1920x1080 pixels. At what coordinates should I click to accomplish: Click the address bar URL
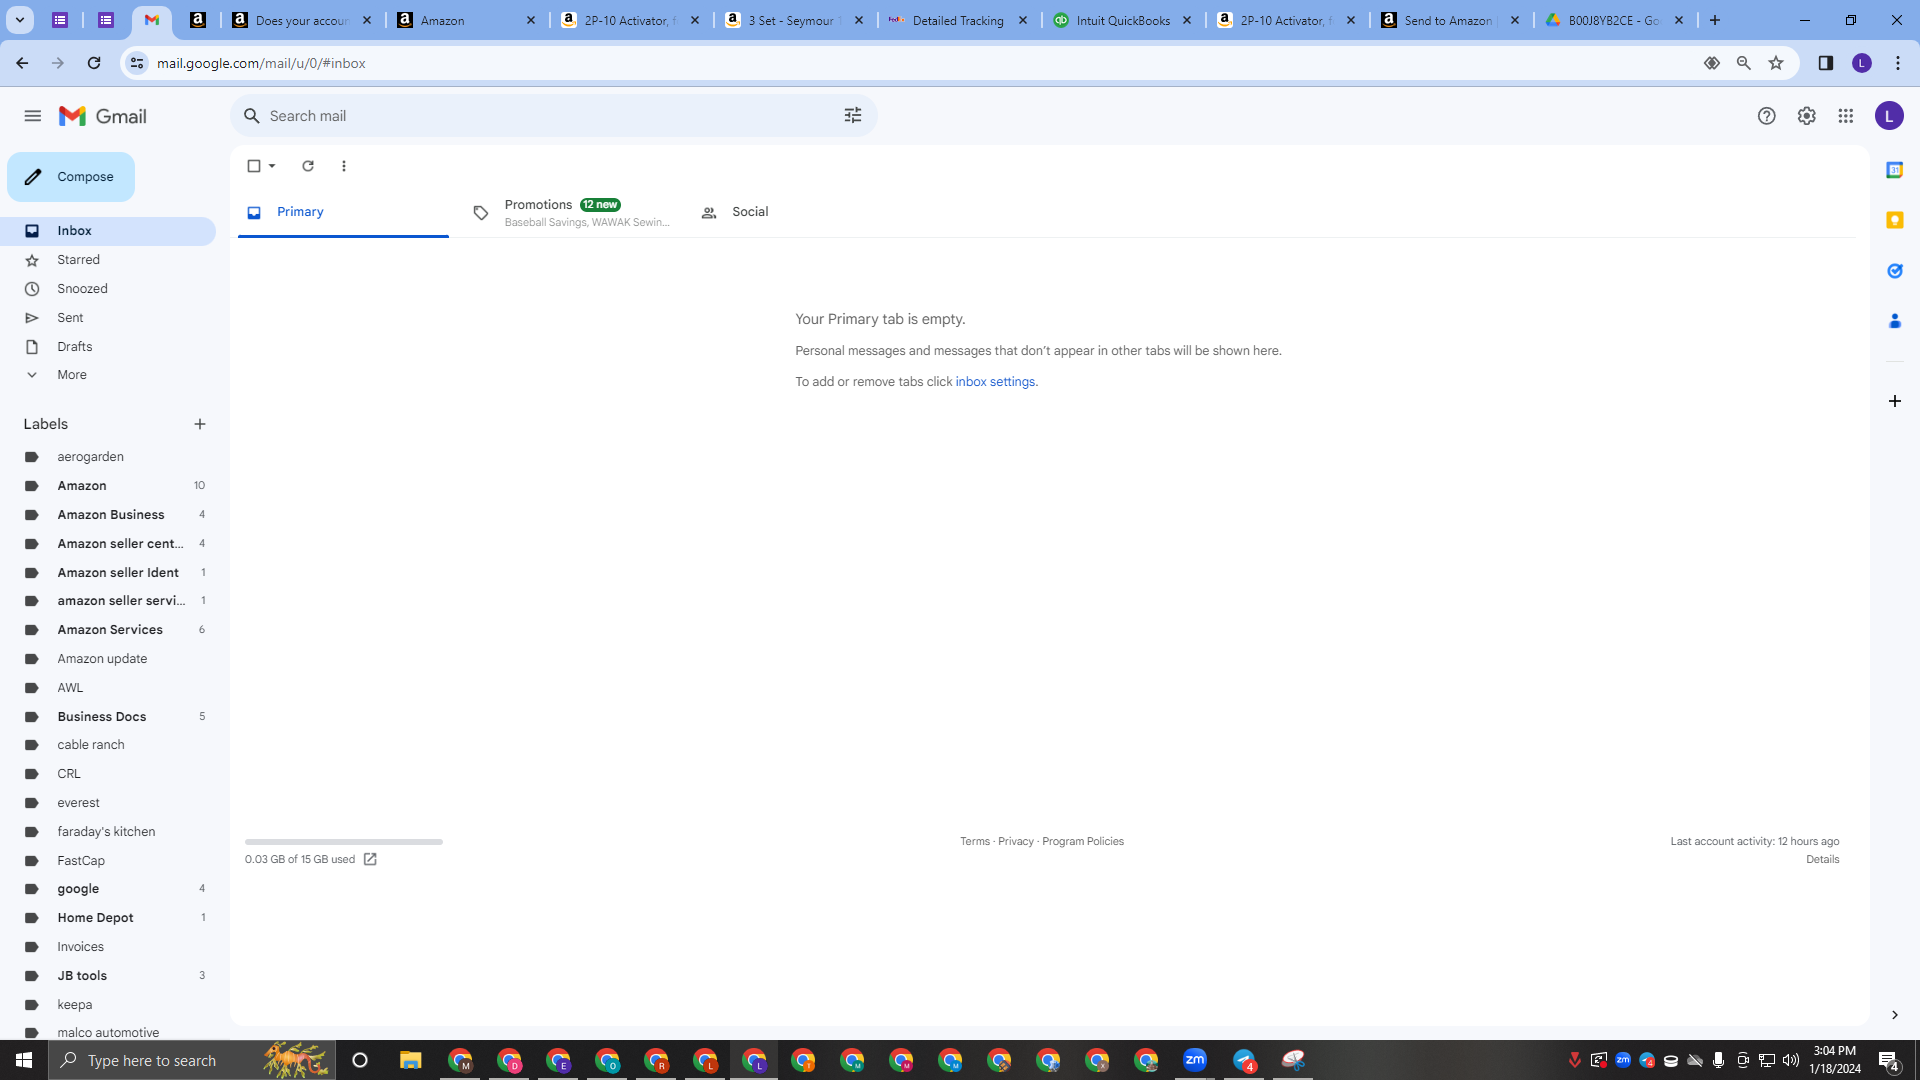pos(261,63)
